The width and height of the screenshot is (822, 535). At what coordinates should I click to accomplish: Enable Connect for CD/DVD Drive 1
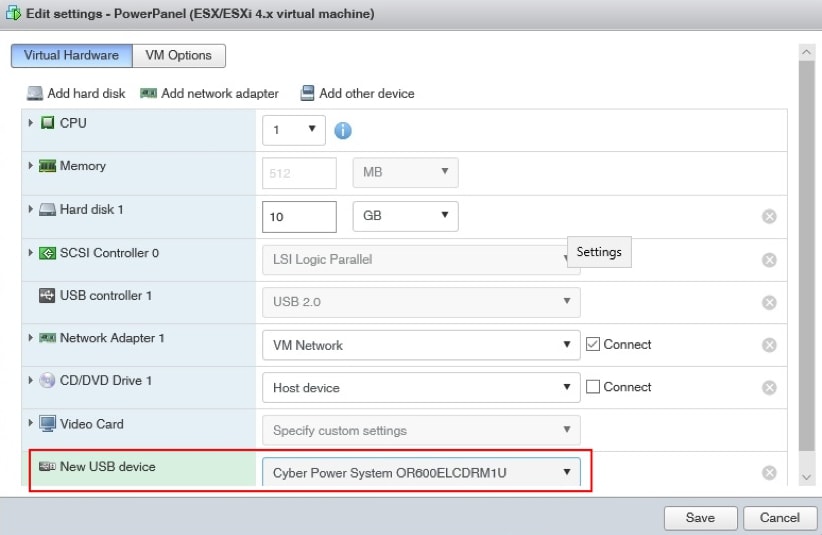[593, 387]
